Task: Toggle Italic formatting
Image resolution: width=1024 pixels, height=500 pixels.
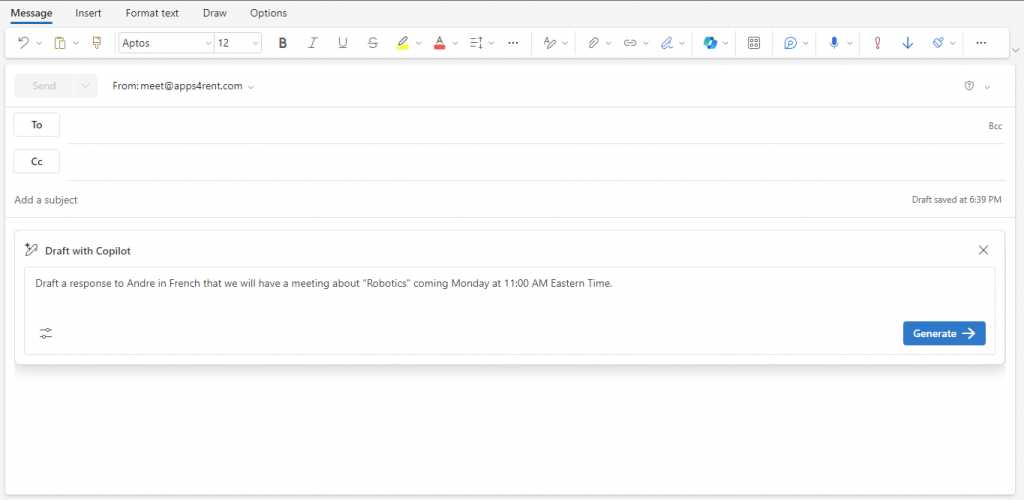Action: coord(313,43)
